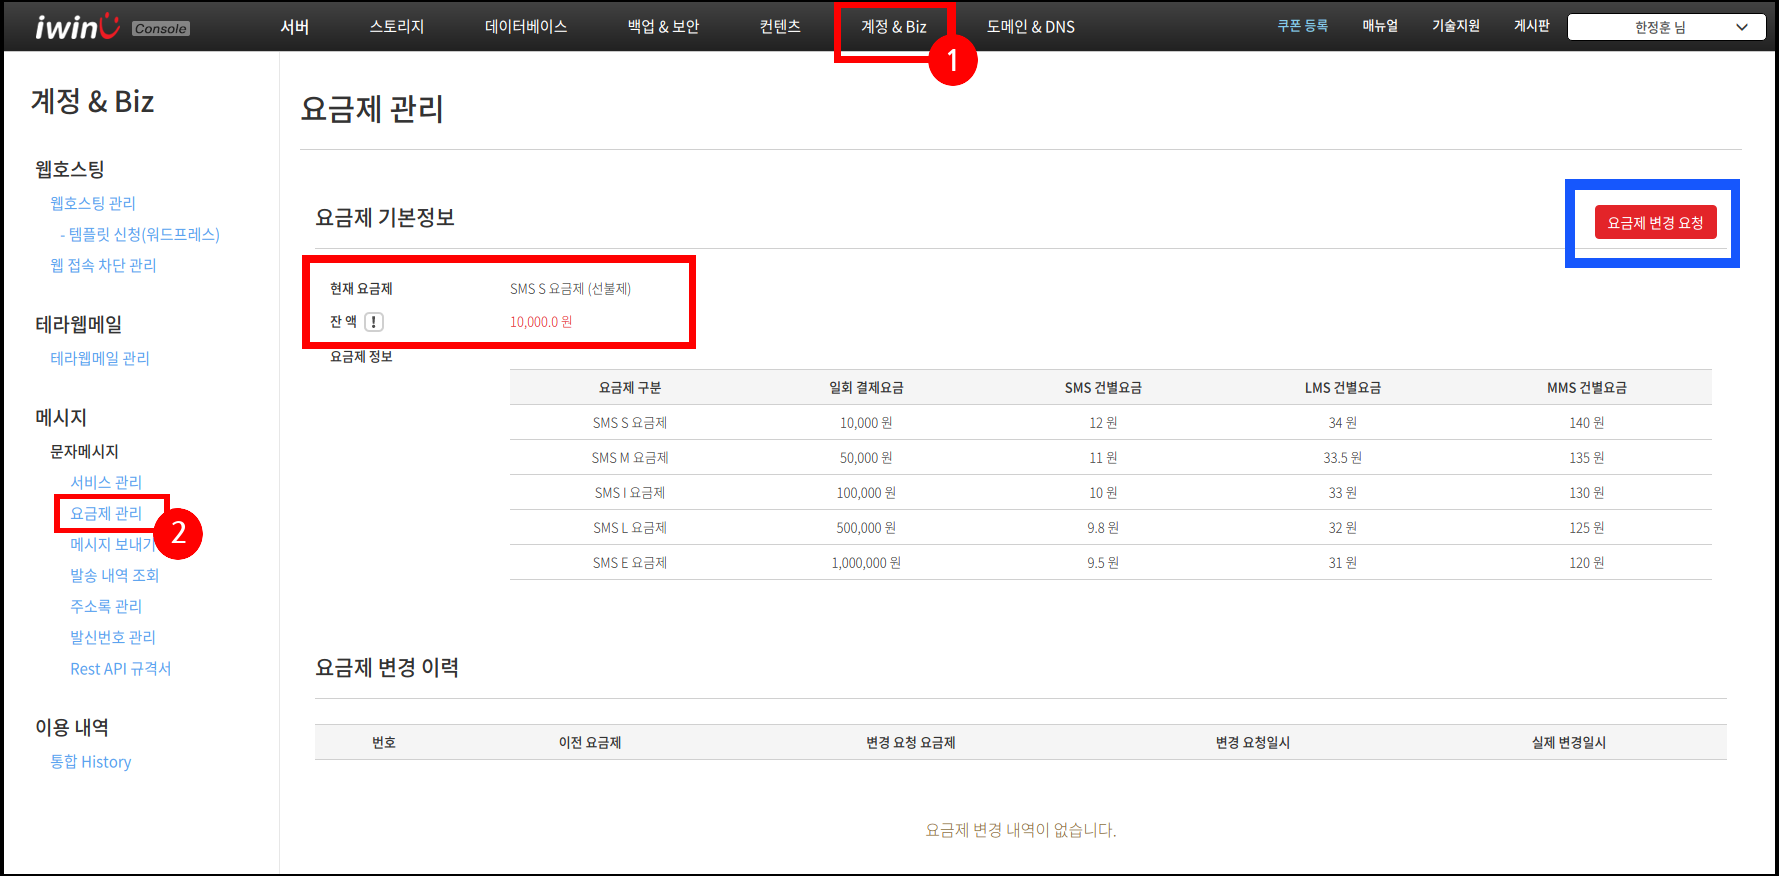1779x876 pixels.
Task: Open the 서버 menu
Action: (295, 27)
